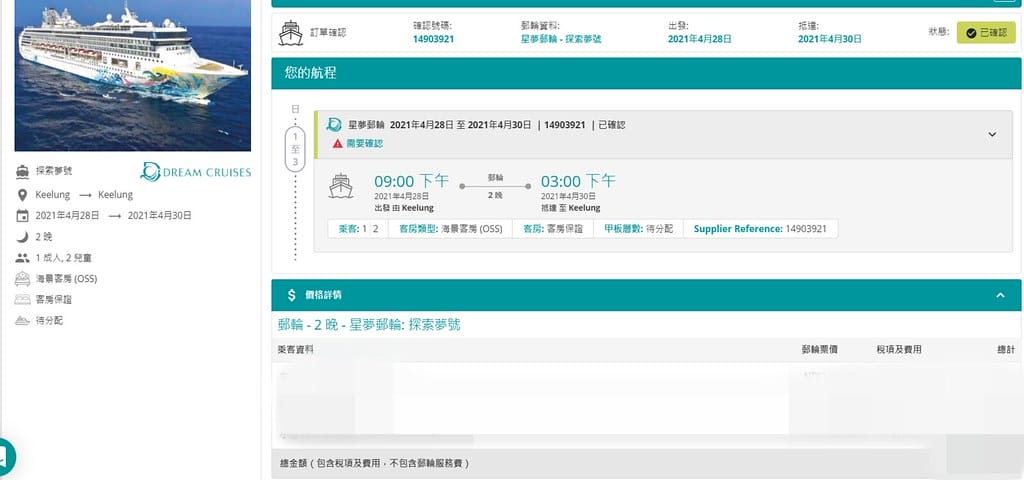This screenshot has height=480, width=1024.
Task: Click the moon icon beside 2 晚
Action: point(22,237)
